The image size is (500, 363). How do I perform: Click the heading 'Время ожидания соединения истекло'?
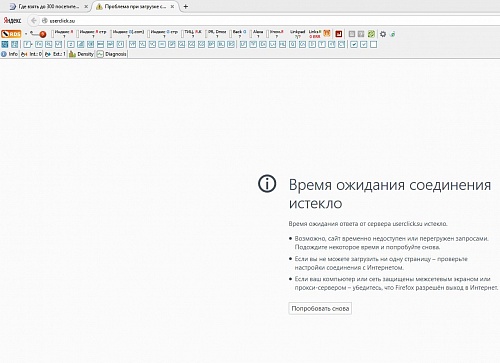pyautogui.click(x=390, y=194)
